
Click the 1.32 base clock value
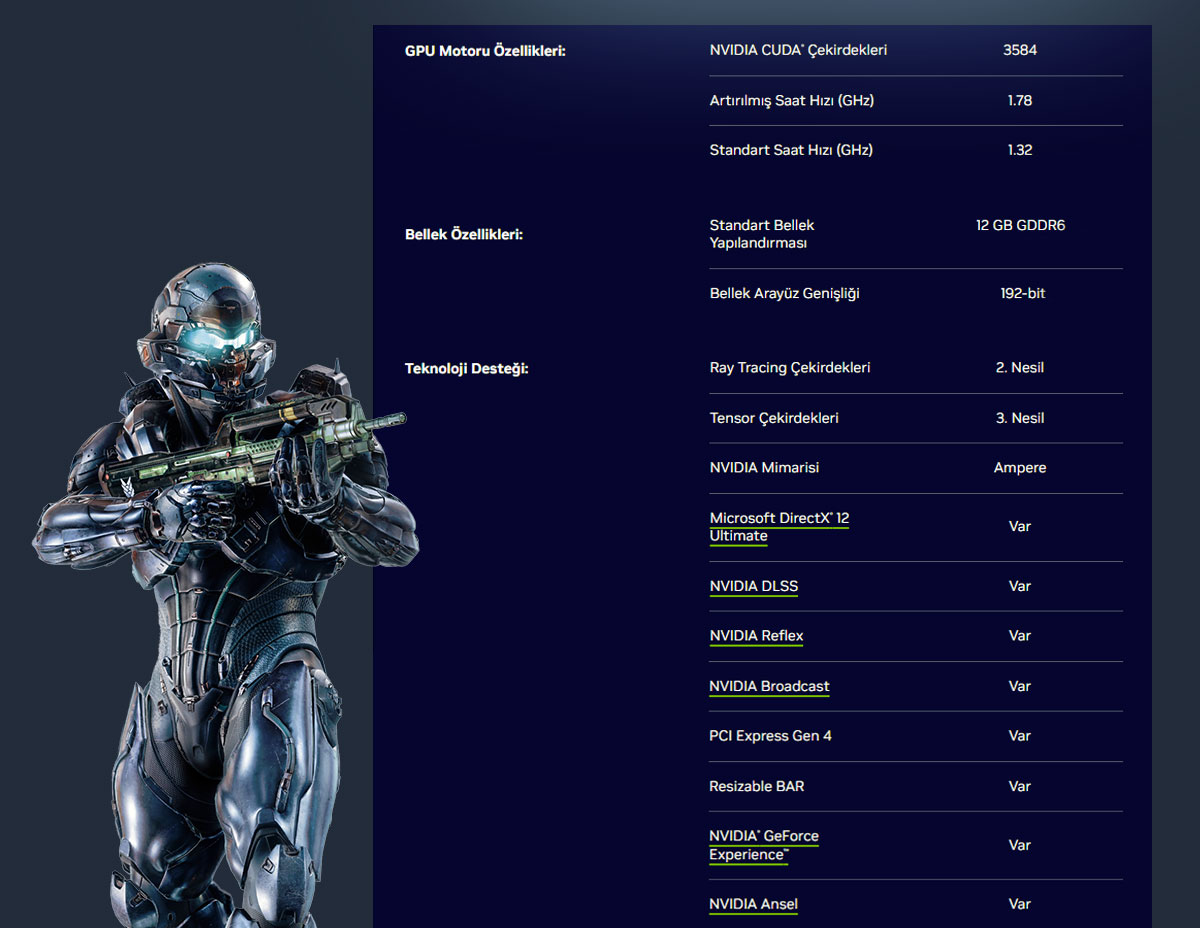[1020, 150]
